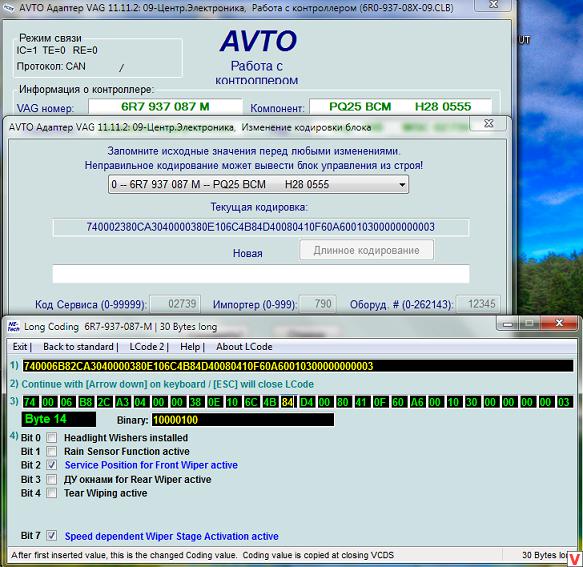Open LCode 2 menu item
This screenshot has height=567, width=583.
point(146,347)
